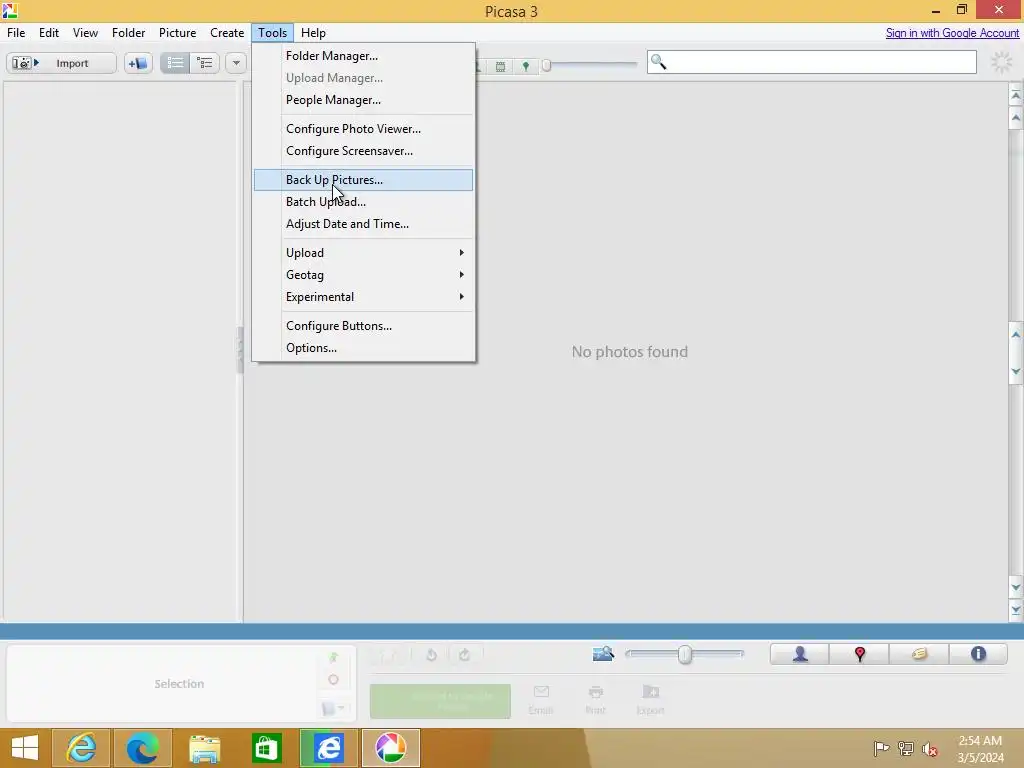The height and width of the screenshot is (768, 1024).
Task: Switch to flat folder list view
Action: (x=175, y=63)
